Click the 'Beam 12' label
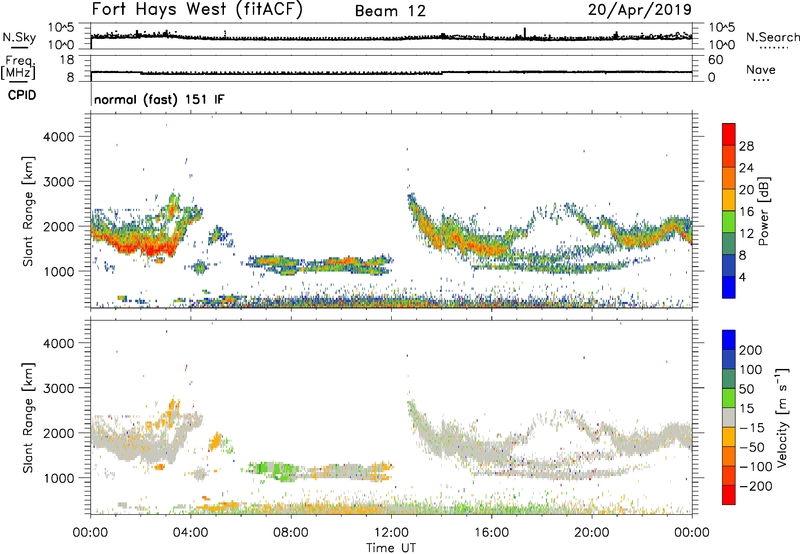The height and width of the screenshot is (554, 800). coord(390,11)
